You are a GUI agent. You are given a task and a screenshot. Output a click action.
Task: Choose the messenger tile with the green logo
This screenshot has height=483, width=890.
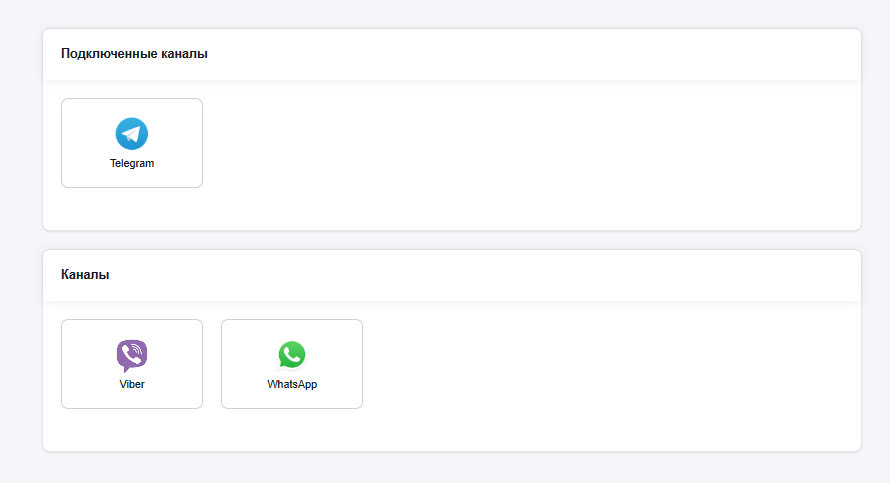click(292, 364)
